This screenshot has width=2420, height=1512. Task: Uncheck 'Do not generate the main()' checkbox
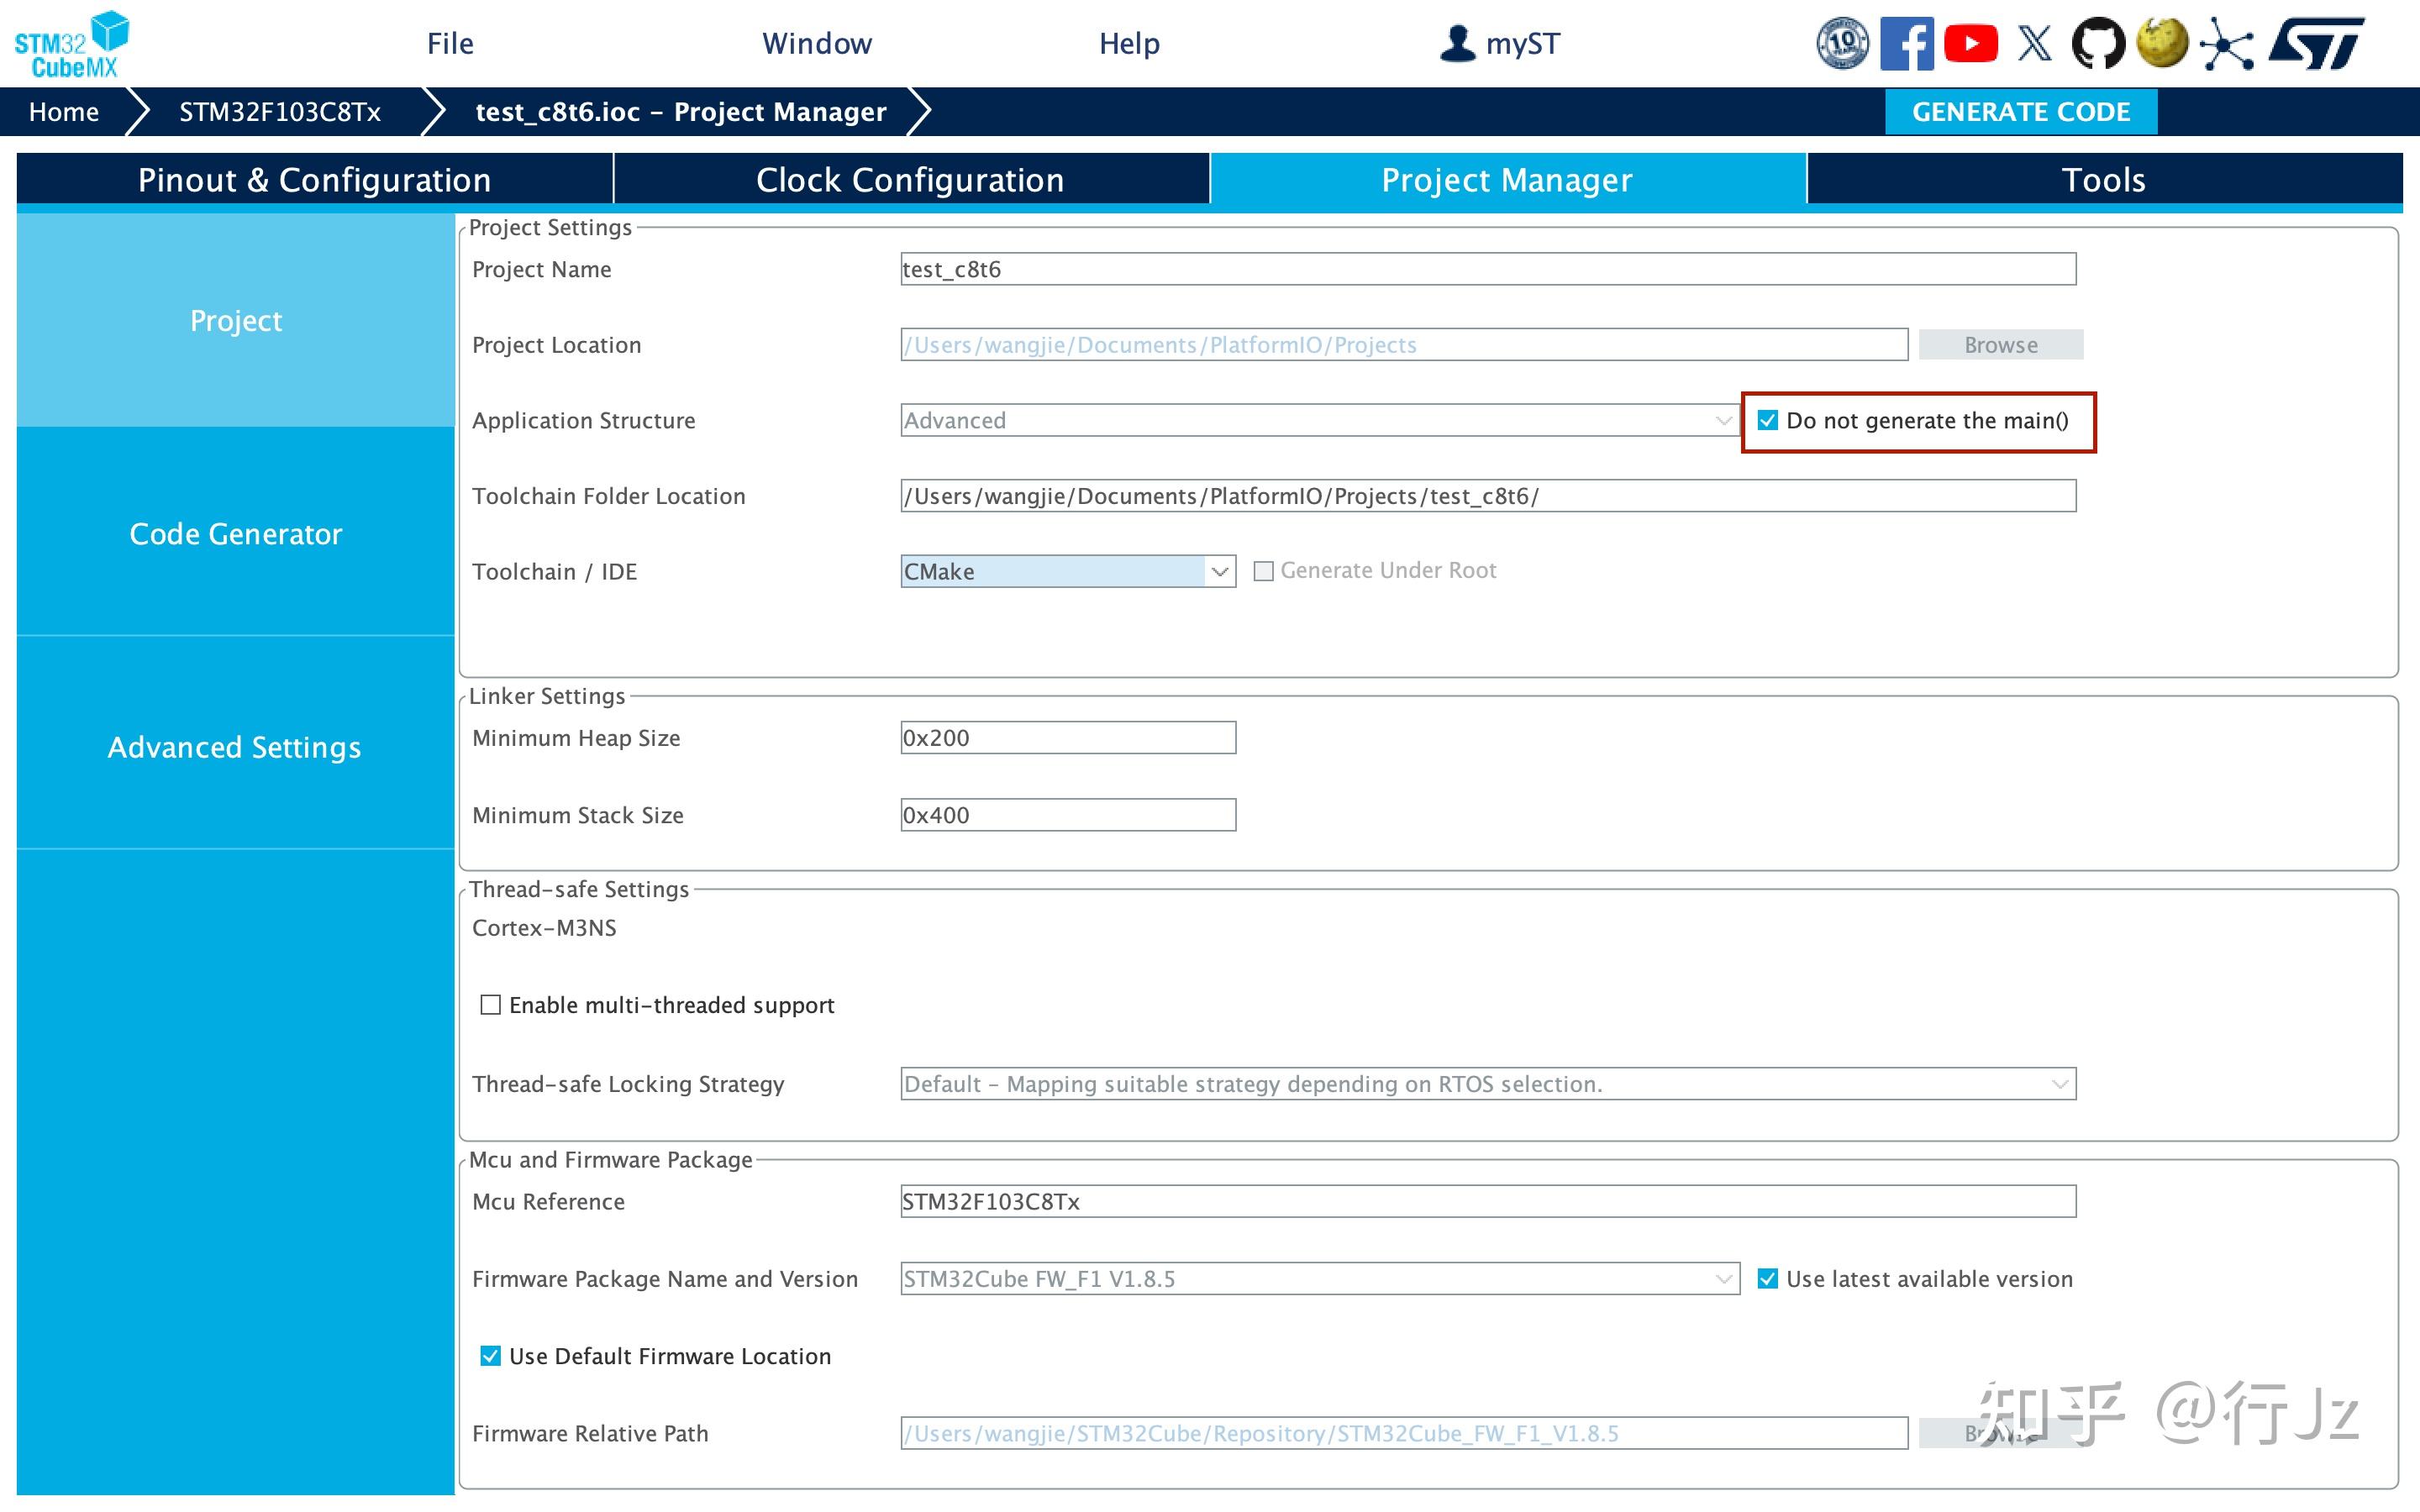pyautogui.click(x=1768, y=421)
